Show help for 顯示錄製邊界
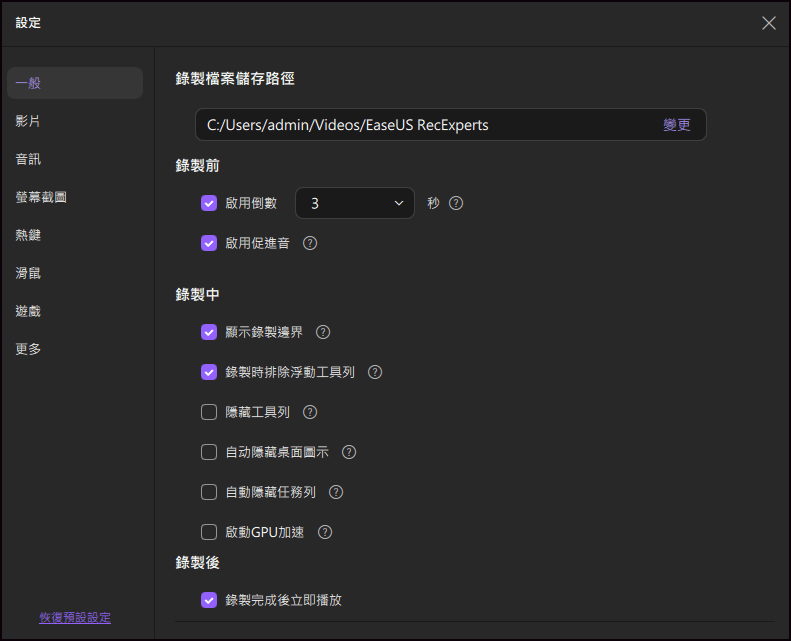791x641 pixels. pos(323,332)
